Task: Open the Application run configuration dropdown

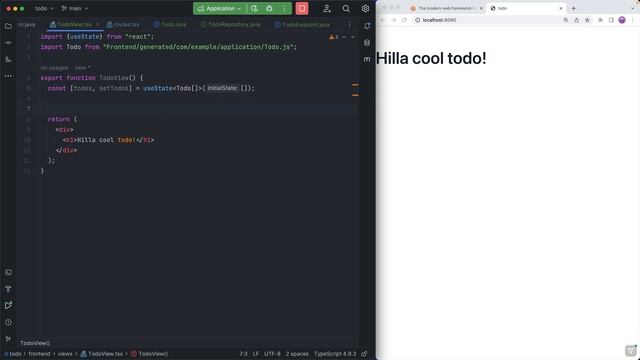Action: [220, 8]
